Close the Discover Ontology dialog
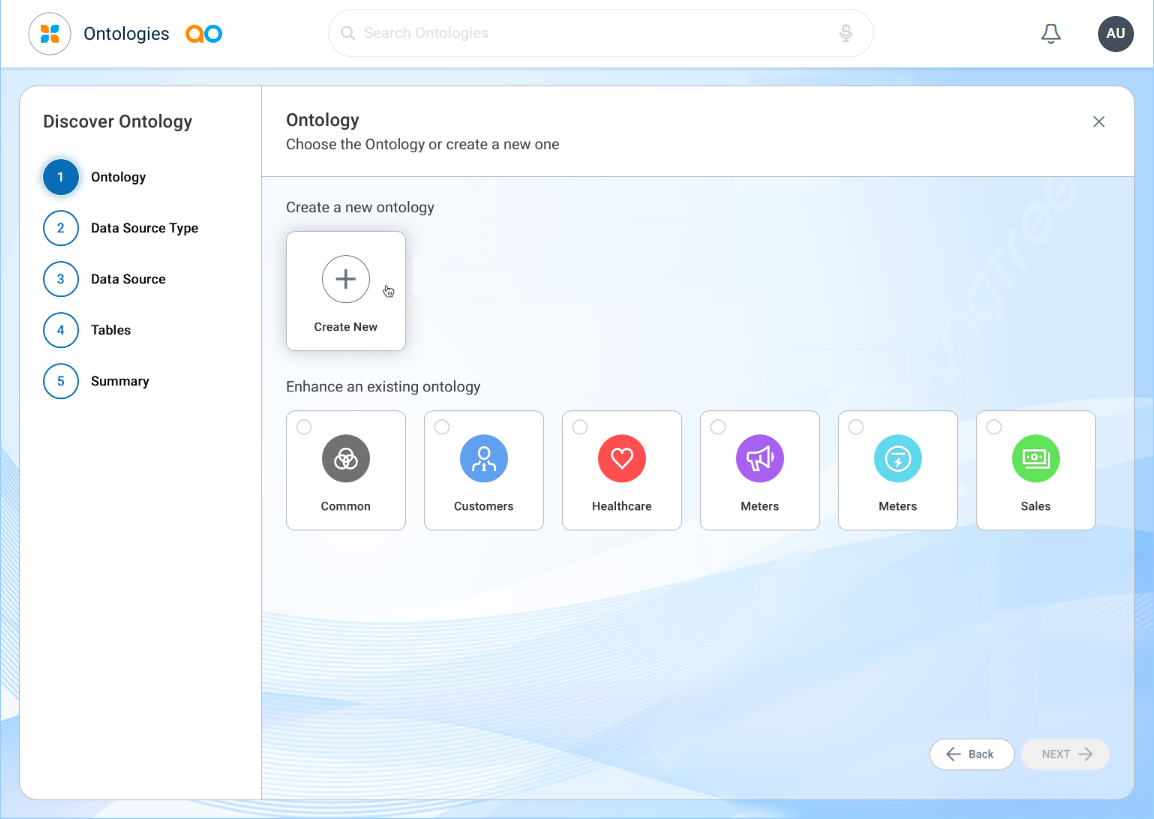This screenshot has height=819, width=1154. click(1099, 122)
